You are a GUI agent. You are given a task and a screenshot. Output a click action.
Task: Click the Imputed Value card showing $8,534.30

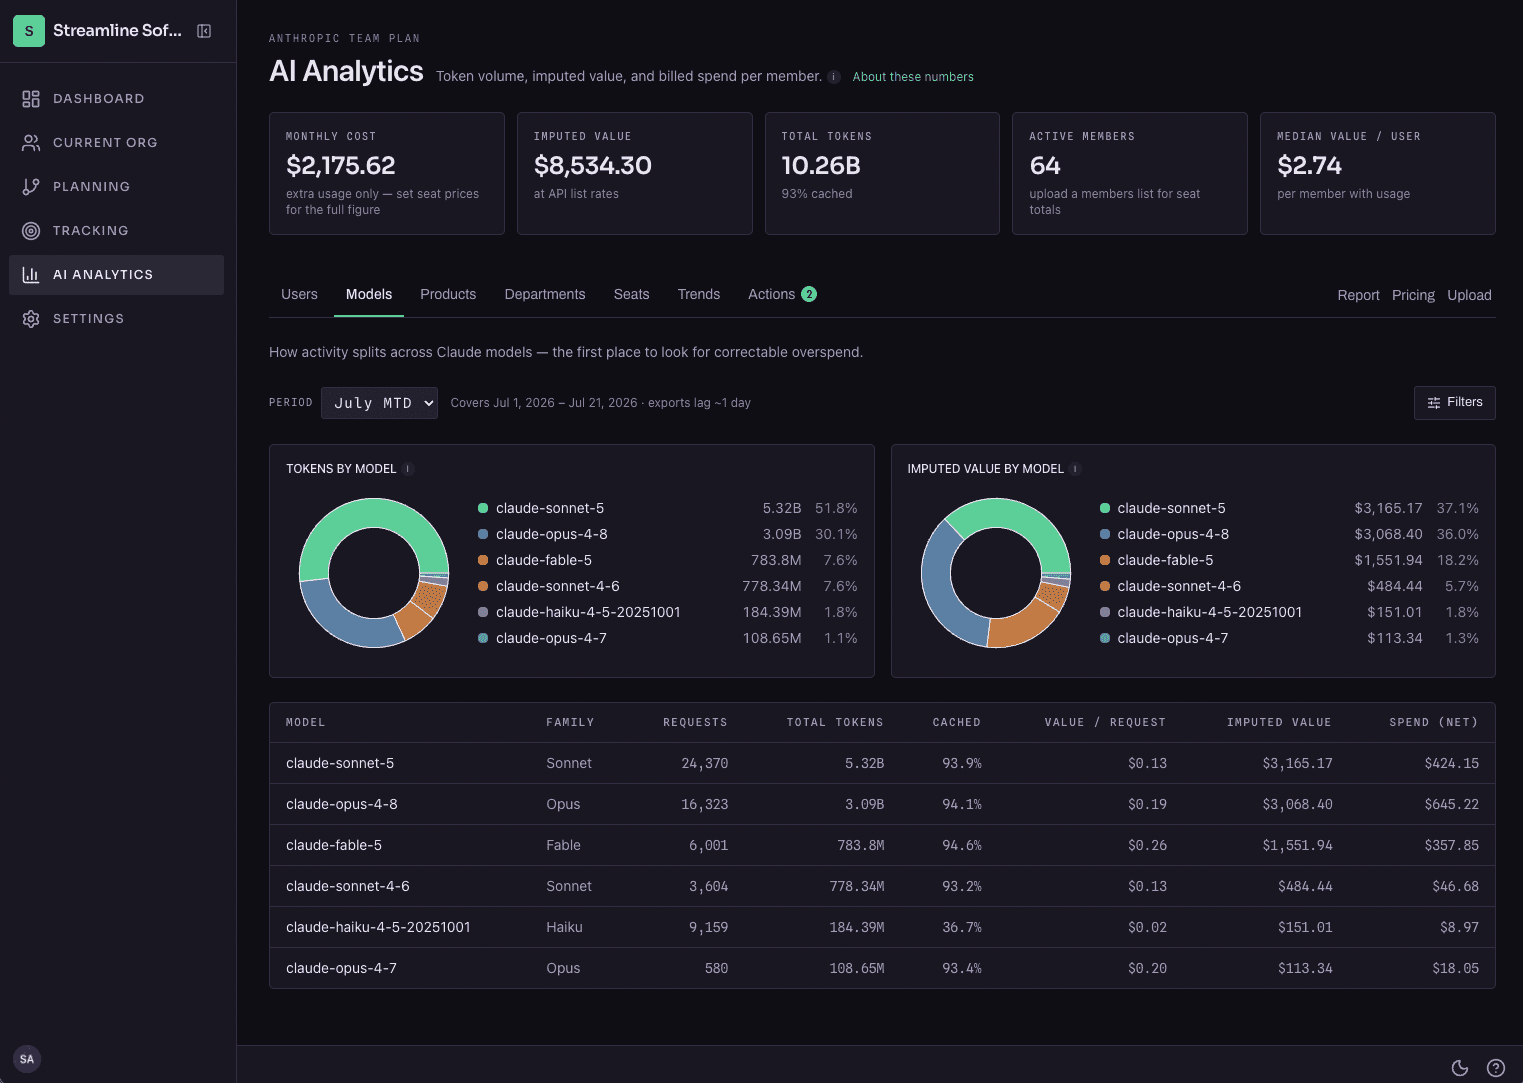pos(635,174)
